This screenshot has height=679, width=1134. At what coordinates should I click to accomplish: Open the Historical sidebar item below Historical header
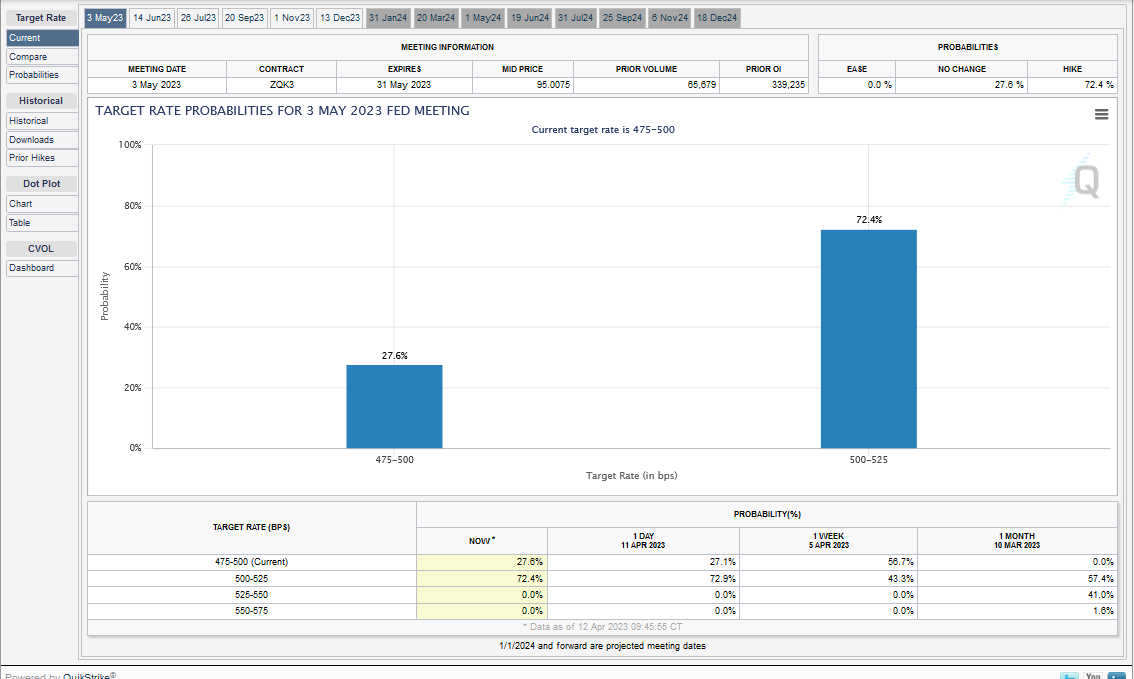[x=42, y=121]
